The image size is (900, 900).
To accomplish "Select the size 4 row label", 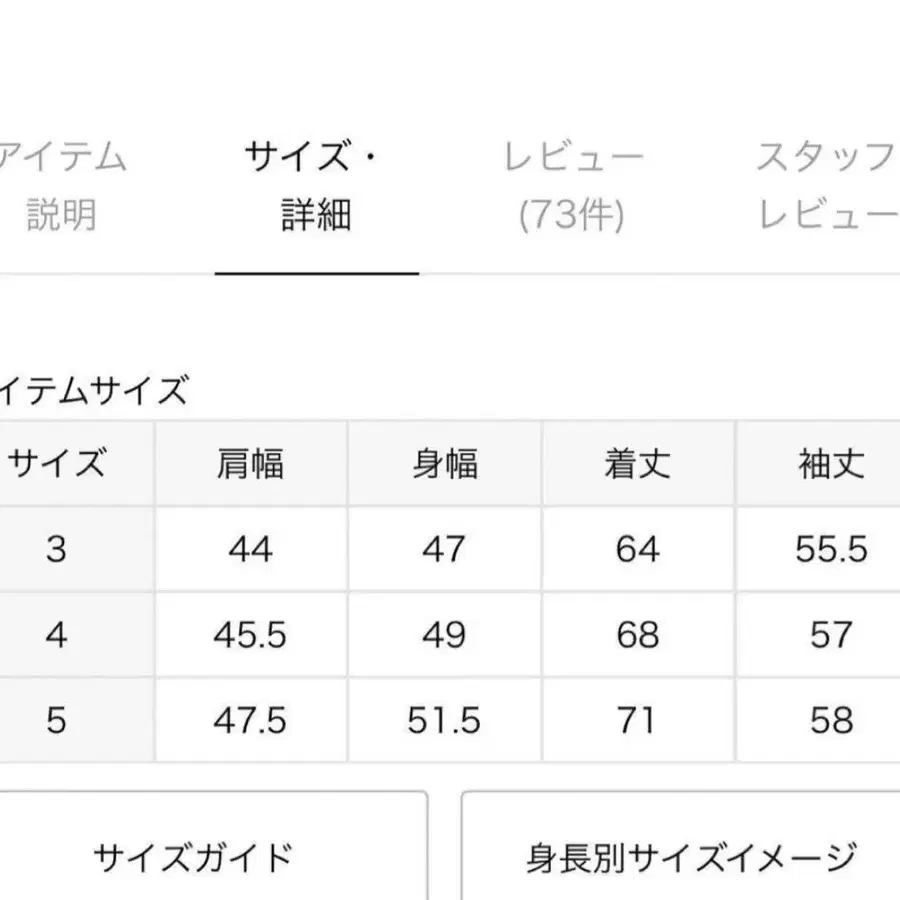I will pyautogui.click(x=56, y=634).
